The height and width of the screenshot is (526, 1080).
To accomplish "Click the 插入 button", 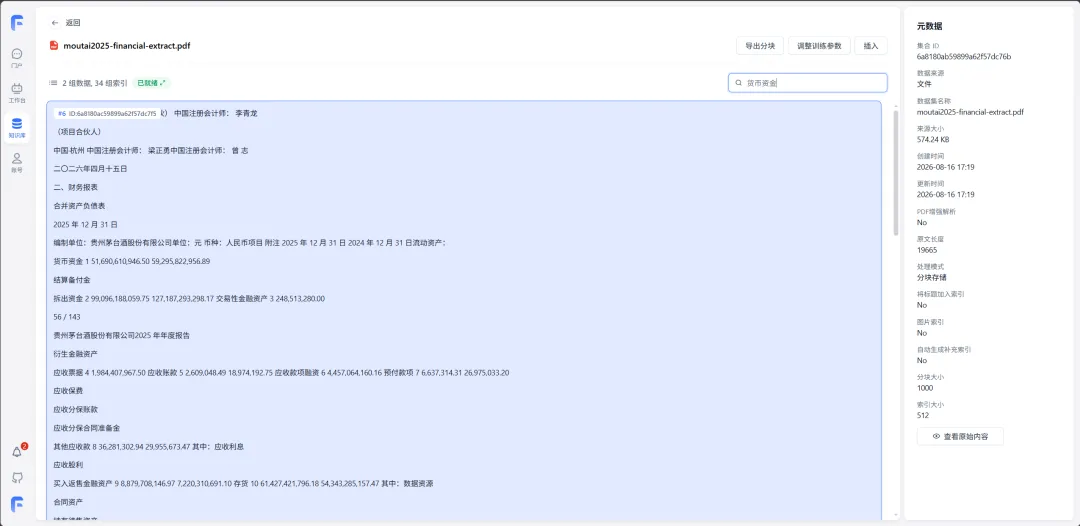I will tap(871, 45).
